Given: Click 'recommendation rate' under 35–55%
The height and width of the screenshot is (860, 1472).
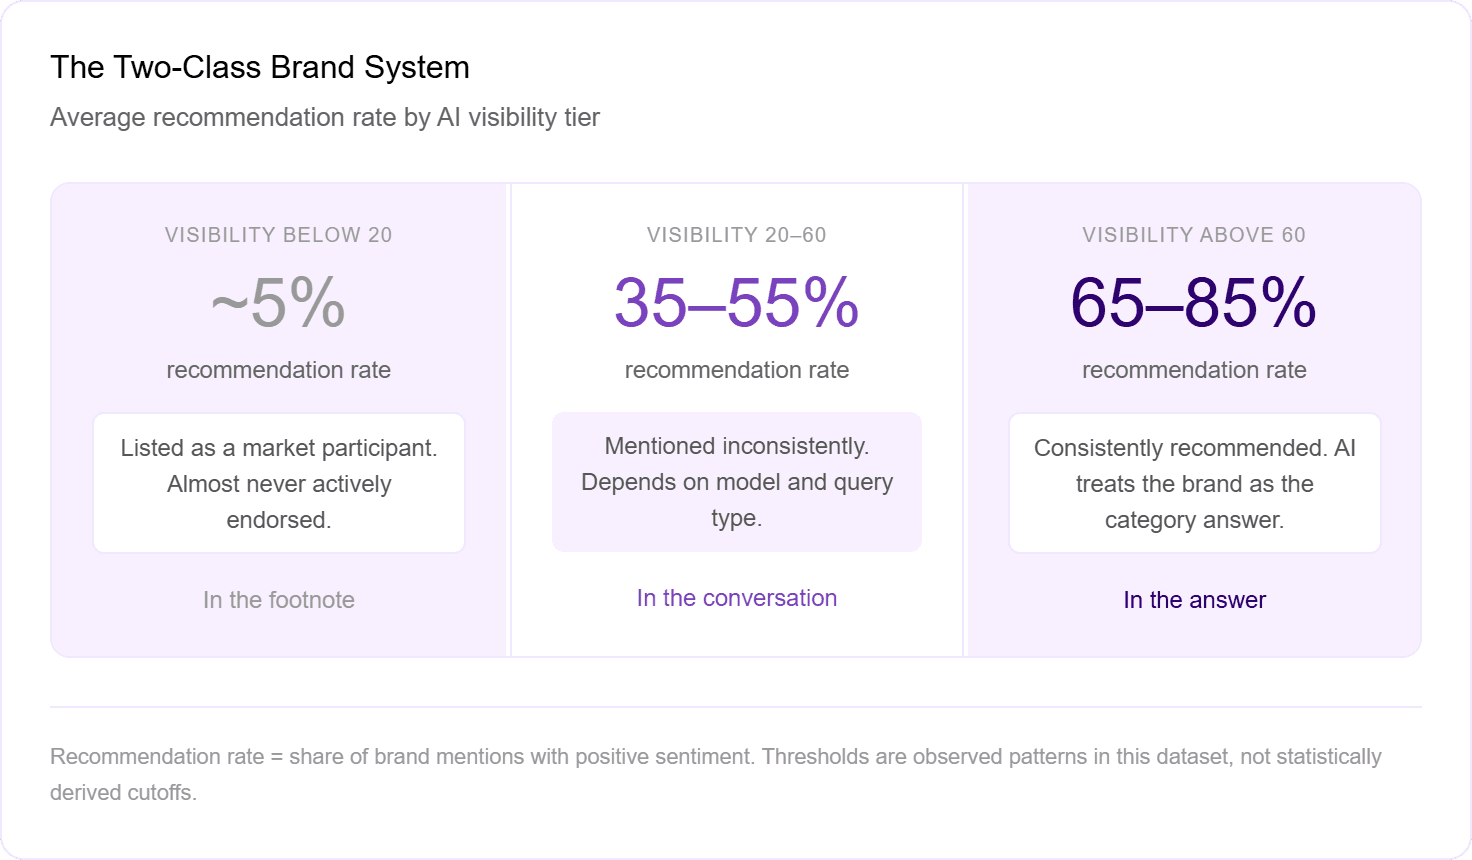Looking at the screenshot, I should coord(737,370).
